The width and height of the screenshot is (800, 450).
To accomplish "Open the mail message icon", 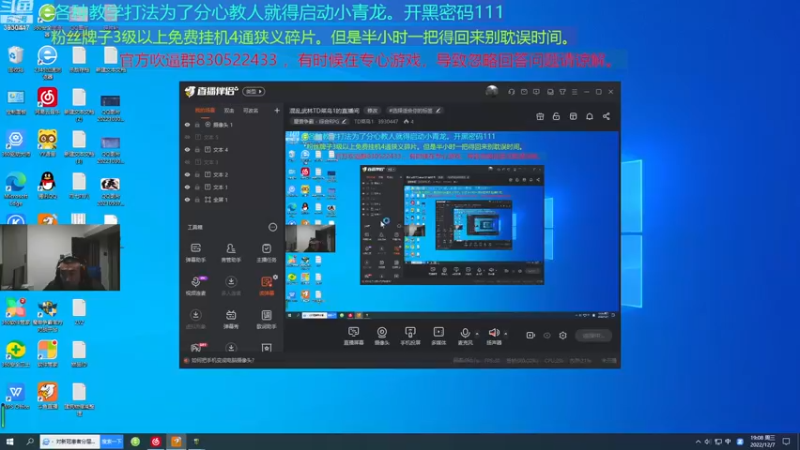I will 524,92.
